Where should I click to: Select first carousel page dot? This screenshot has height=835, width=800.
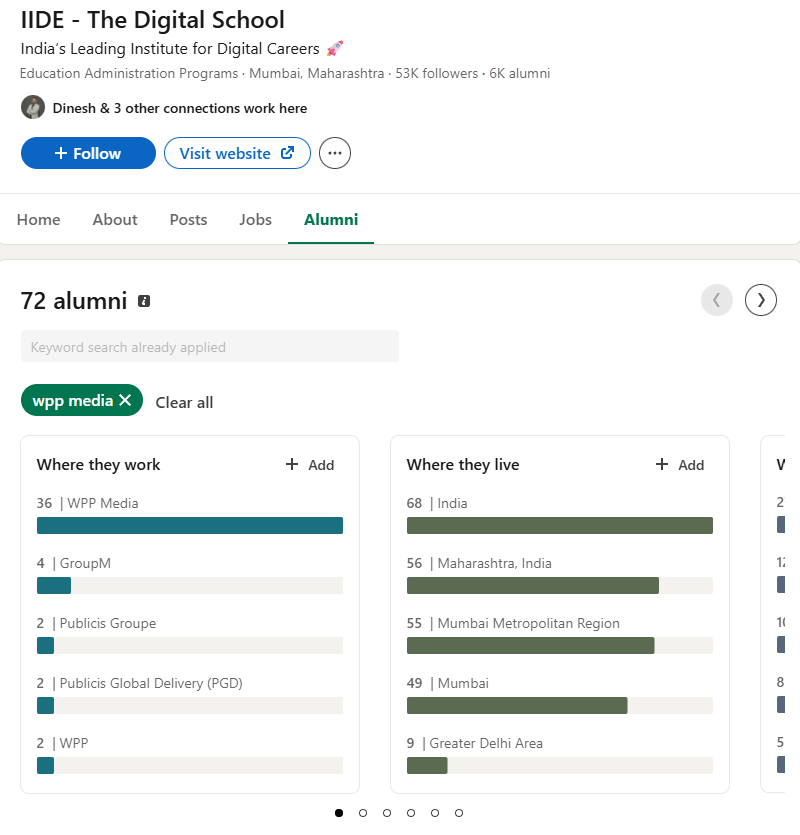[339, 813]
